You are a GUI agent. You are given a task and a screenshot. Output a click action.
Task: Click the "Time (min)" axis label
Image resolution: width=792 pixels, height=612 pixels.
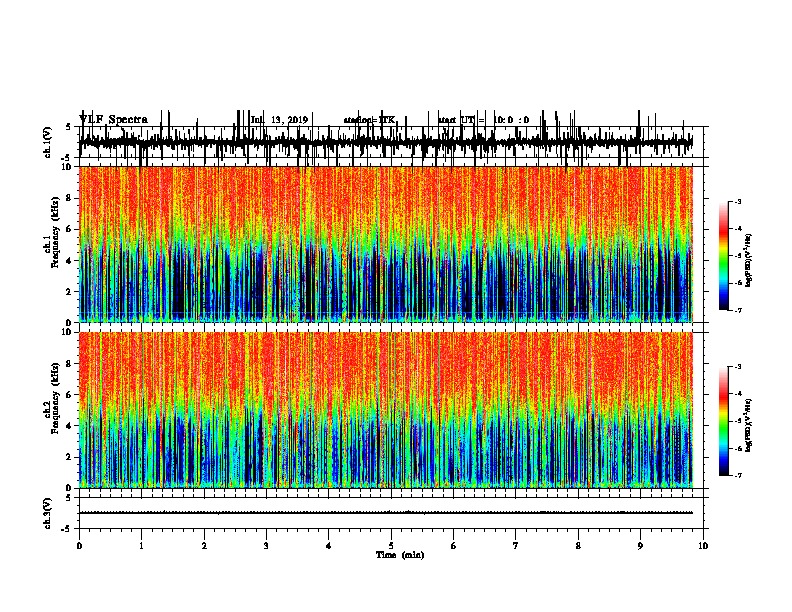coord(400,555)
